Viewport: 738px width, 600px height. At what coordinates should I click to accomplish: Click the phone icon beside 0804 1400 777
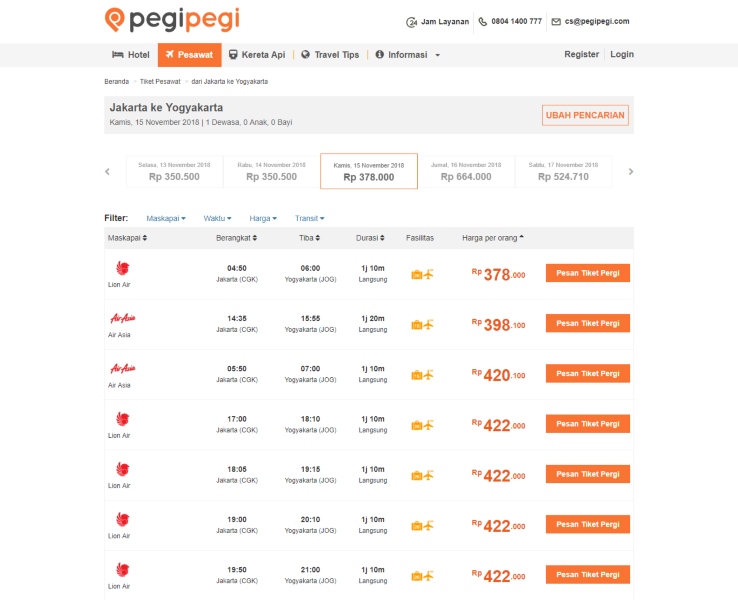pos(483,21)
